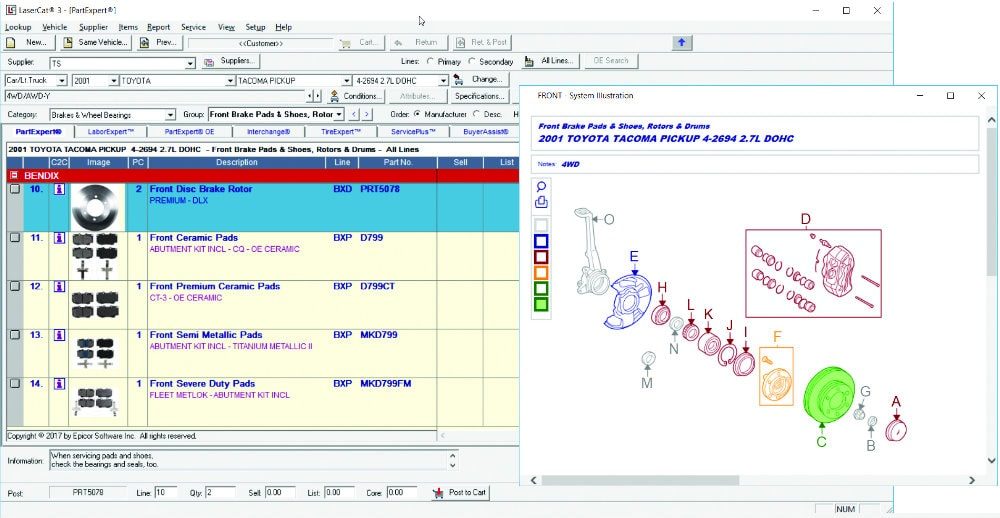Click the Return toolbar button
This screenshot has height=518, width=1000.
click(418, 43)
